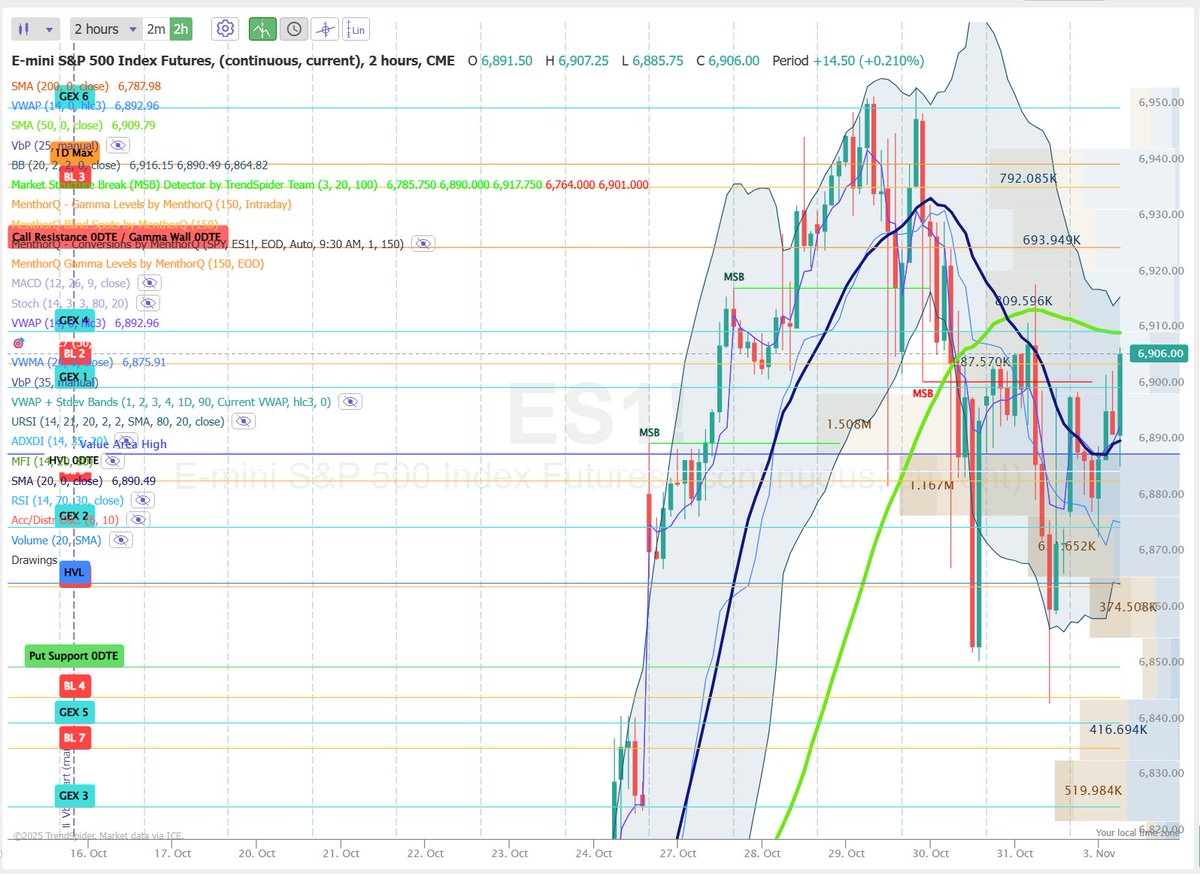Click the BL 7 level tag

pos(75,737)
